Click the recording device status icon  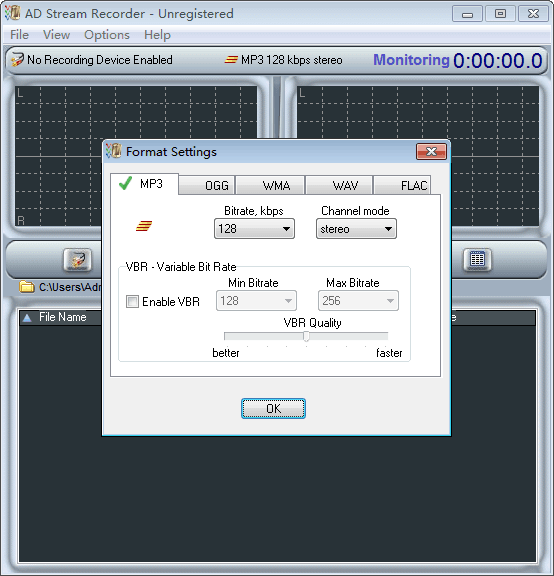coord(17,60)
